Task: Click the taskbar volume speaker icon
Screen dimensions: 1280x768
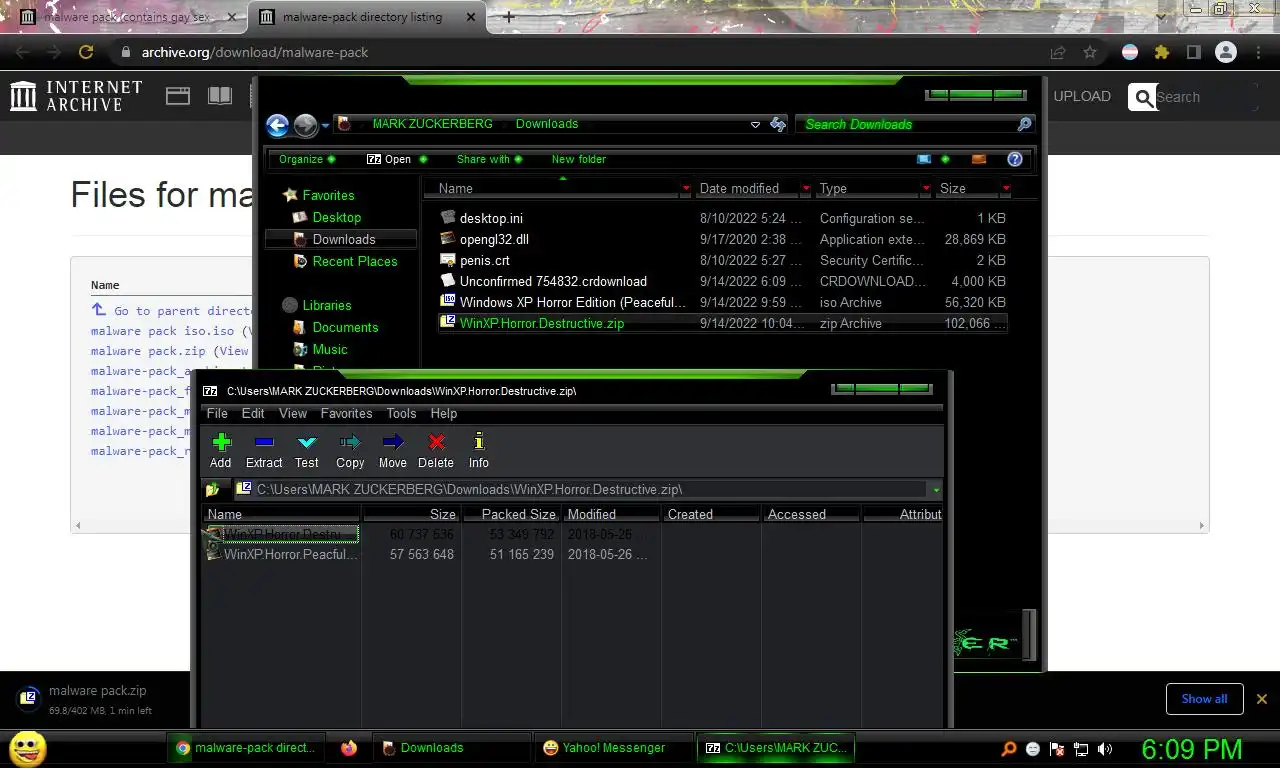Action: [1105, 748]
